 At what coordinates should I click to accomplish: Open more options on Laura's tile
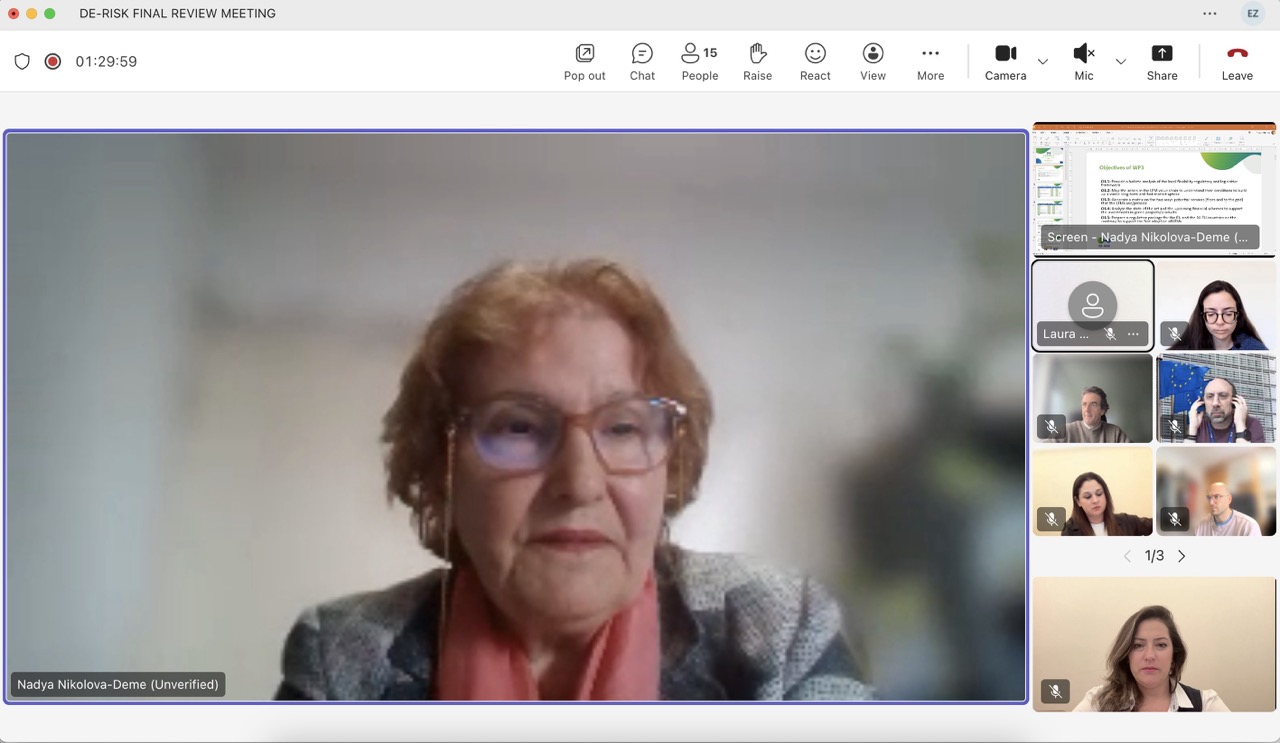coord(1133,334)
